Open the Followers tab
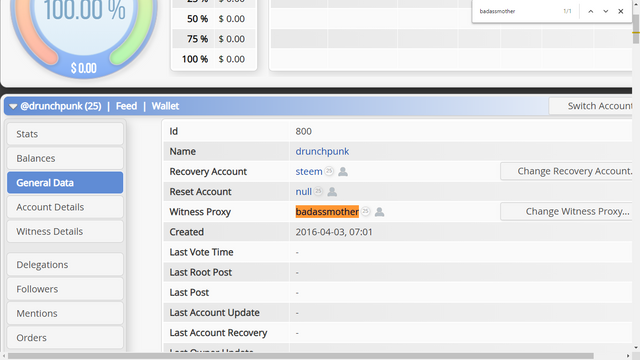This screenshot has width=640, height=360. [x=65, y=289]
